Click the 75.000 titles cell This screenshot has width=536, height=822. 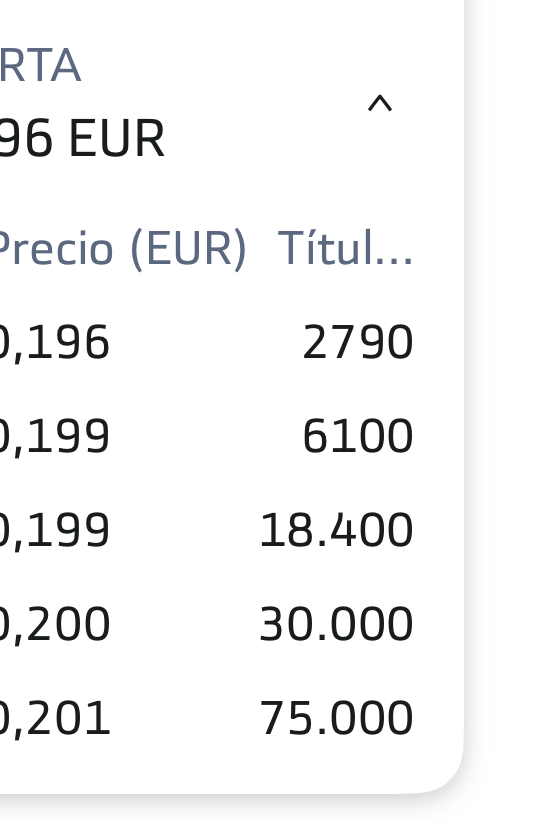(x=336, y=718)
